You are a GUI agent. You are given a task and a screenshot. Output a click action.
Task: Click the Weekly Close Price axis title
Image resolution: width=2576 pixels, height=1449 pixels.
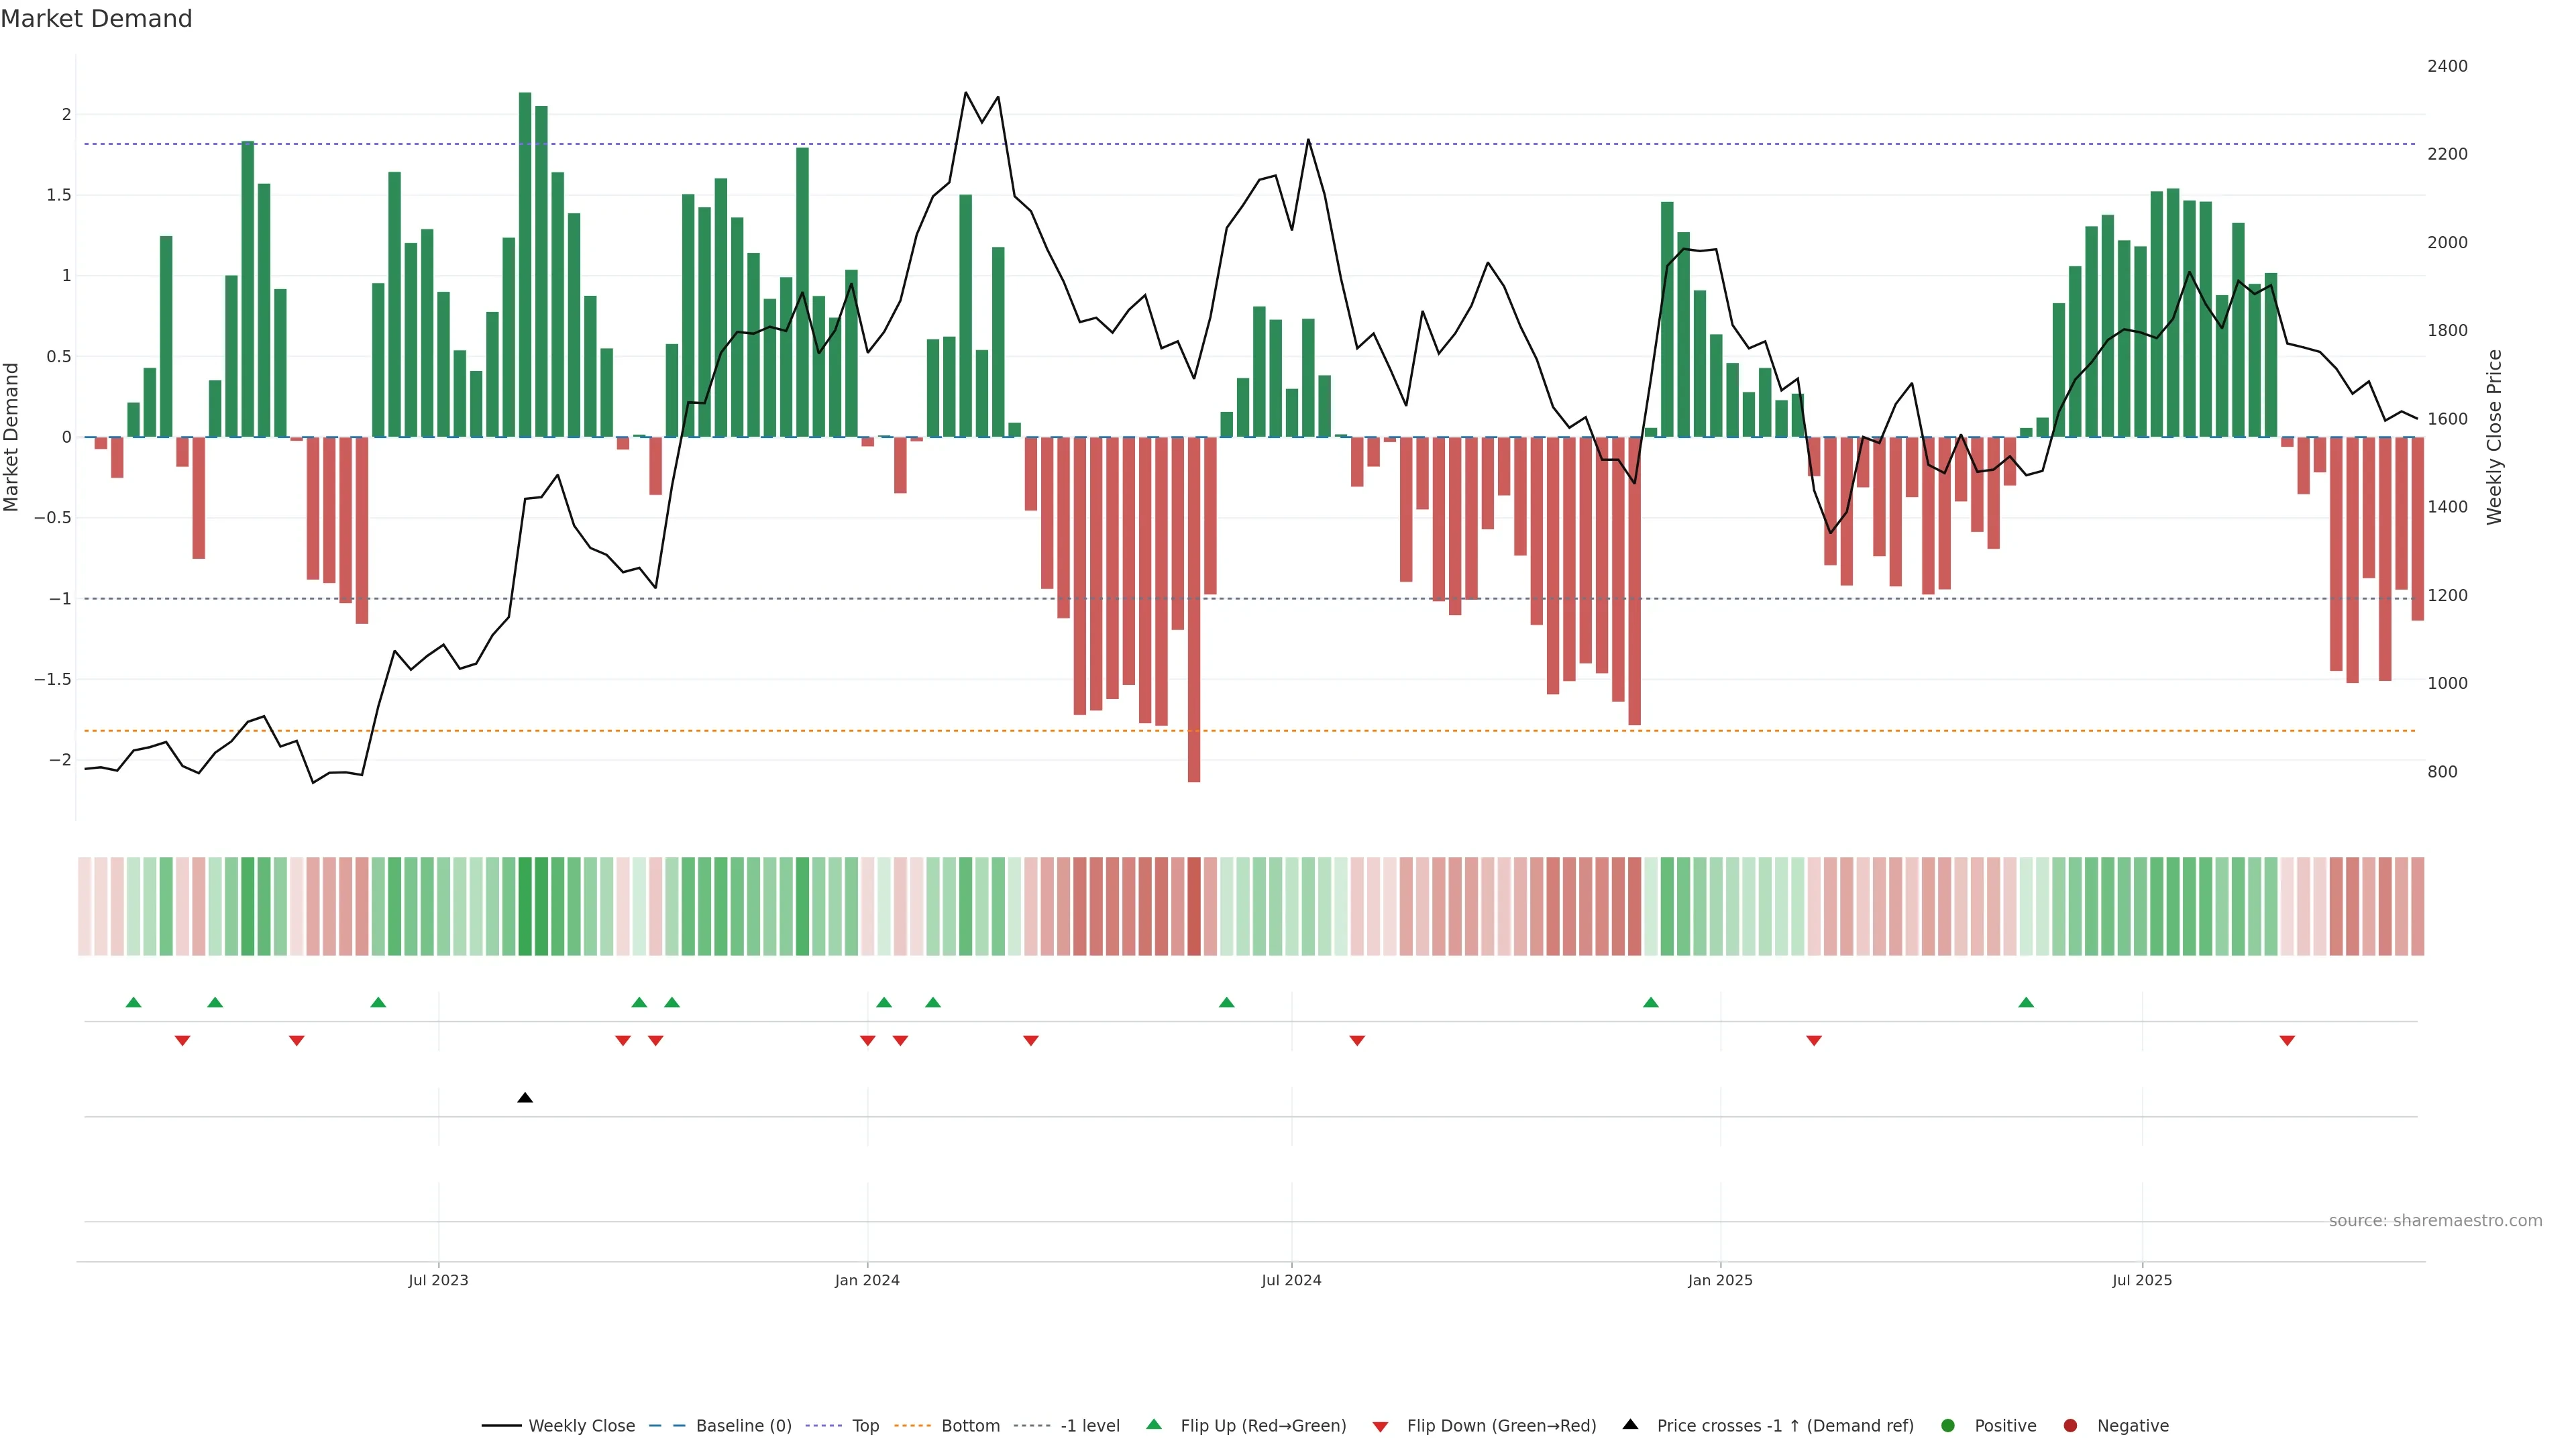2494,437
